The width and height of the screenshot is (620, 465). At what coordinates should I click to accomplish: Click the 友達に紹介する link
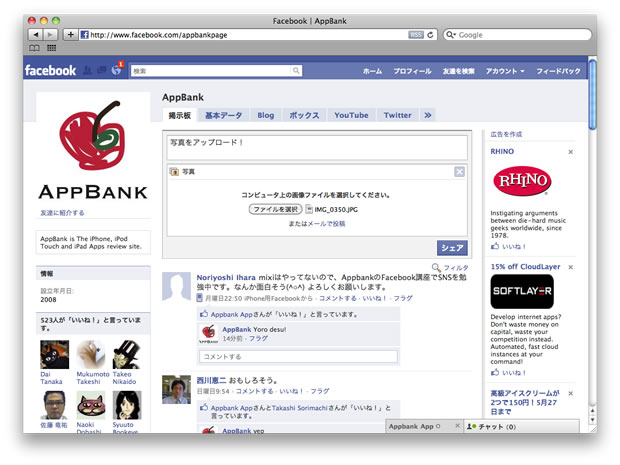(x=62, y=213)
